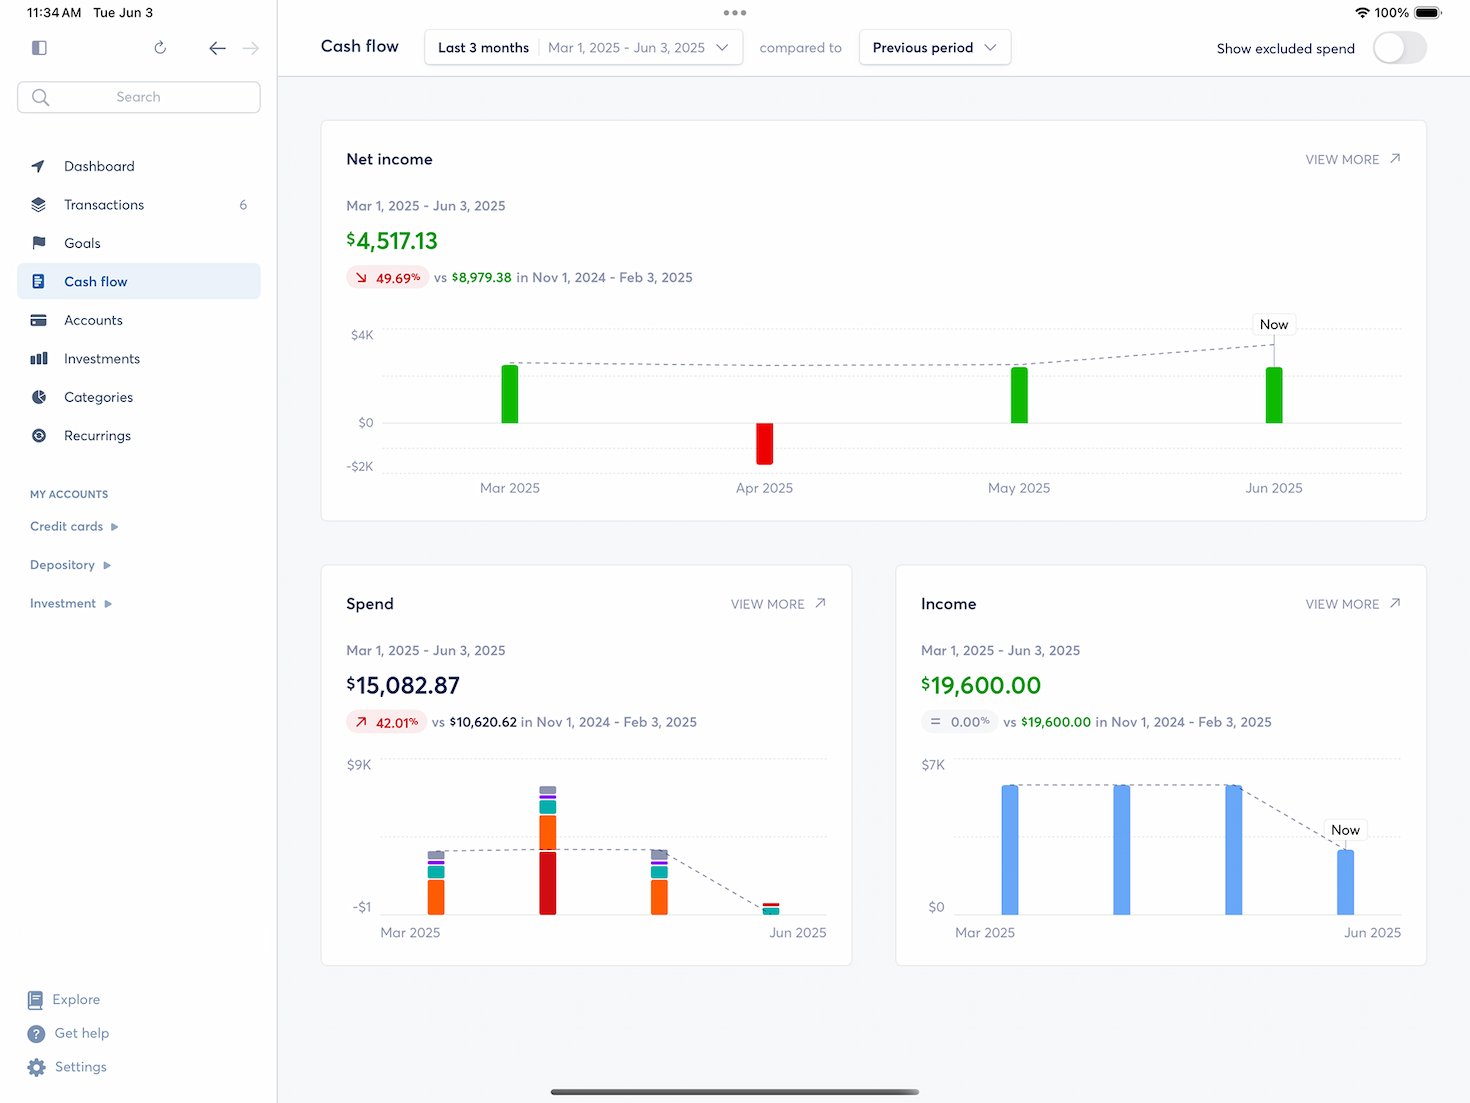Open the Investments bar chart icon
1470x1103 pixels.
click(x=38, y=358)
